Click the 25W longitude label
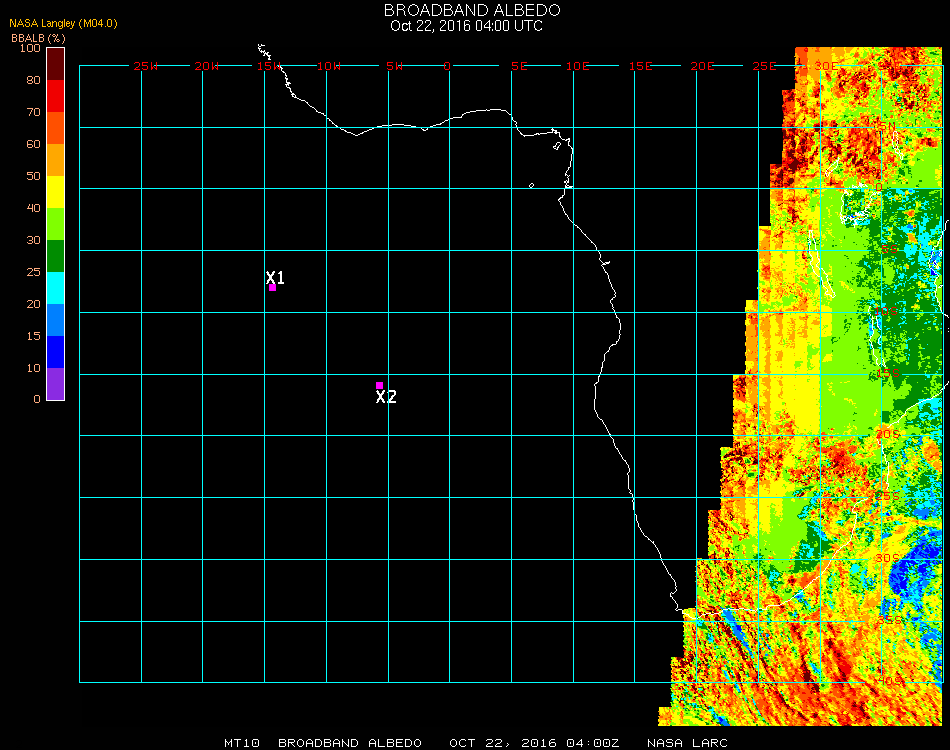The width and height of the screenshot is (950, 750). (145, 66)
